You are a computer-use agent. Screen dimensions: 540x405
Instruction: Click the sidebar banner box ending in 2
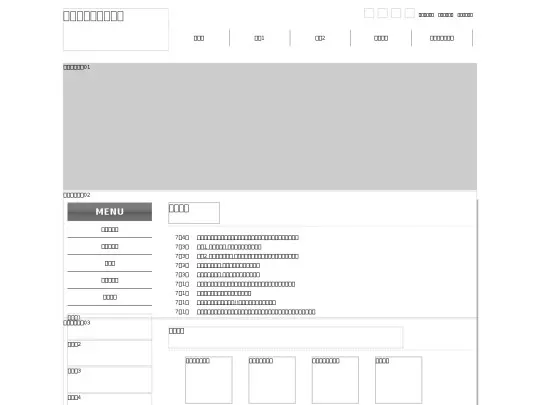(110, 353)
